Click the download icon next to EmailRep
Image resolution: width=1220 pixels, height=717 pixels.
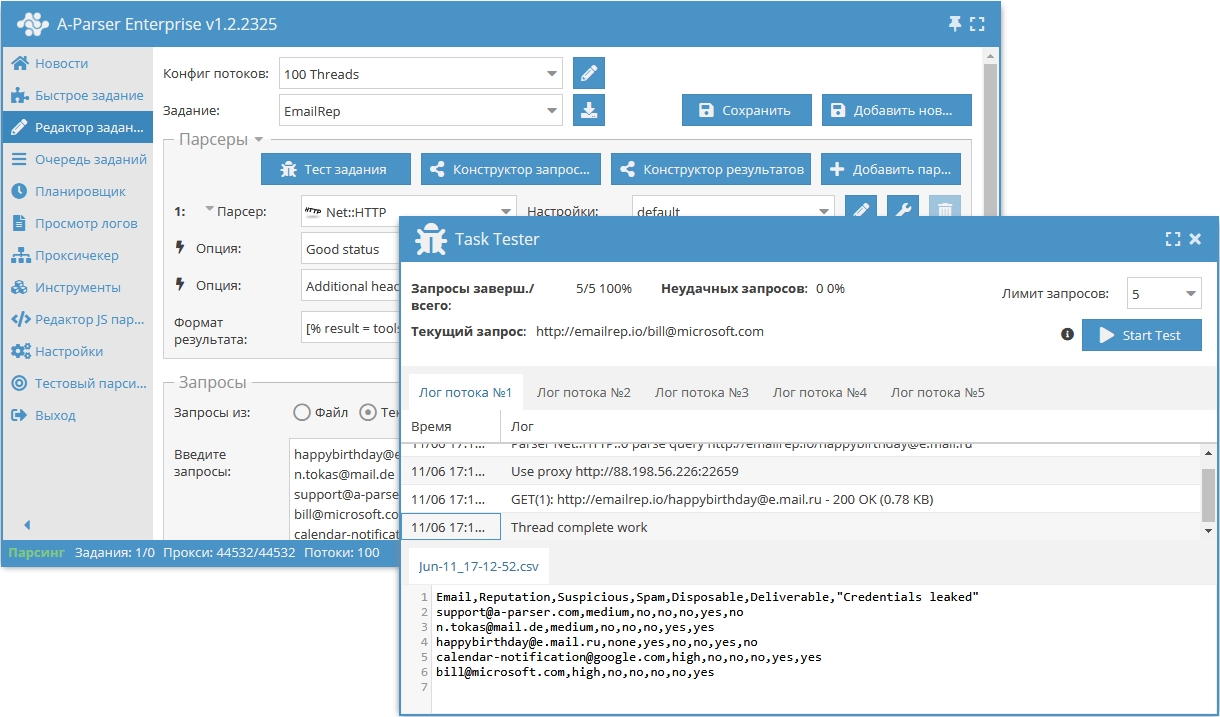click(589, 110)
